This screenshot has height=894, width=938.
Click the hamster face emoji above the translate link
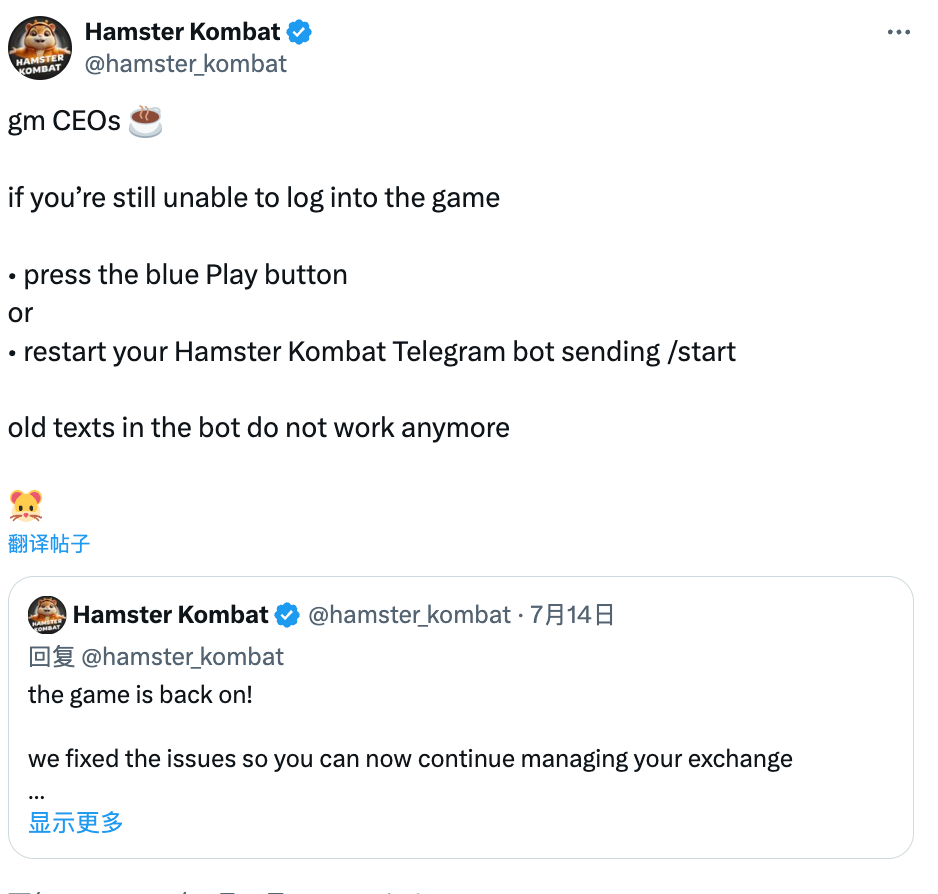click(x=25, y=505)
